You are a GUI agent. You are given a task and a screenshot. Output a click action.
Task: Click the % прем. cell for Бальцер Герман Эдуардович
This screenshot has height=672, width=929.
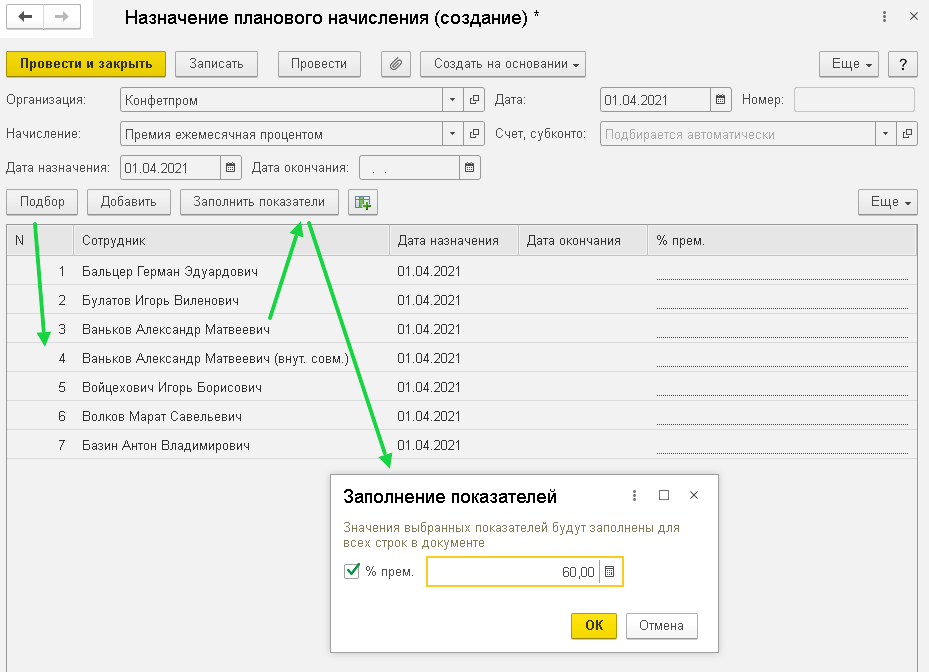pos(782,271)
